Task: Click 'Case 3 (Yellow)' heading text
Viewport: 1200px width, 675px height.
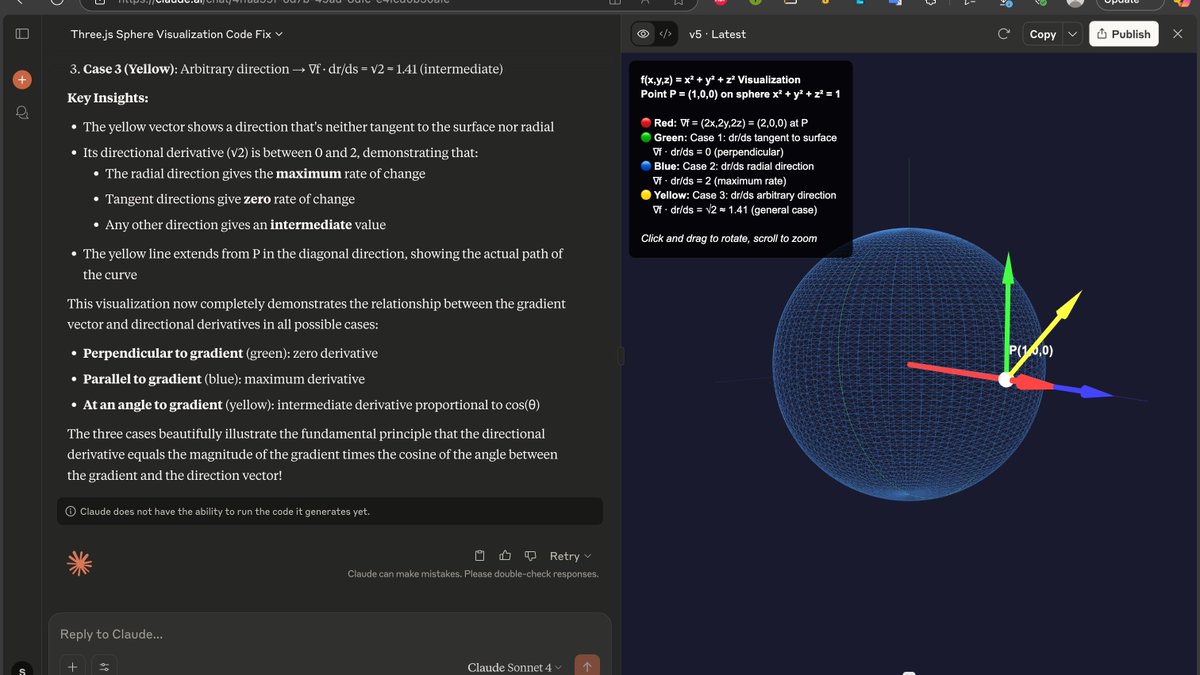Action: coord(130,69)
